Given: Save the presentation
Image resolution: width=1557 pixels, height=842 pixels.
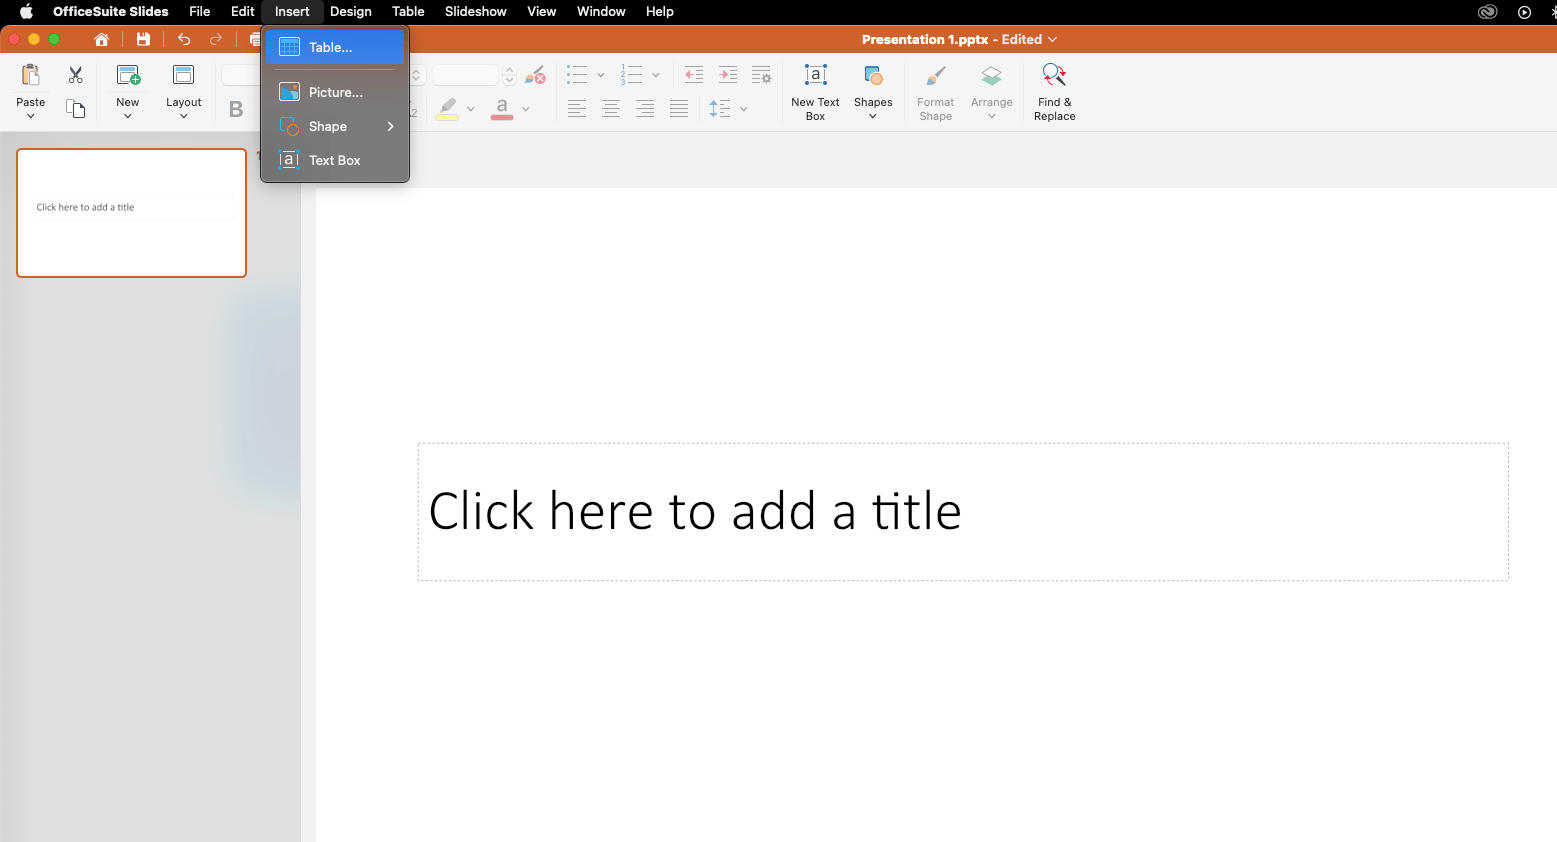Looking at the screenshot, I should [x=143, y=39].
